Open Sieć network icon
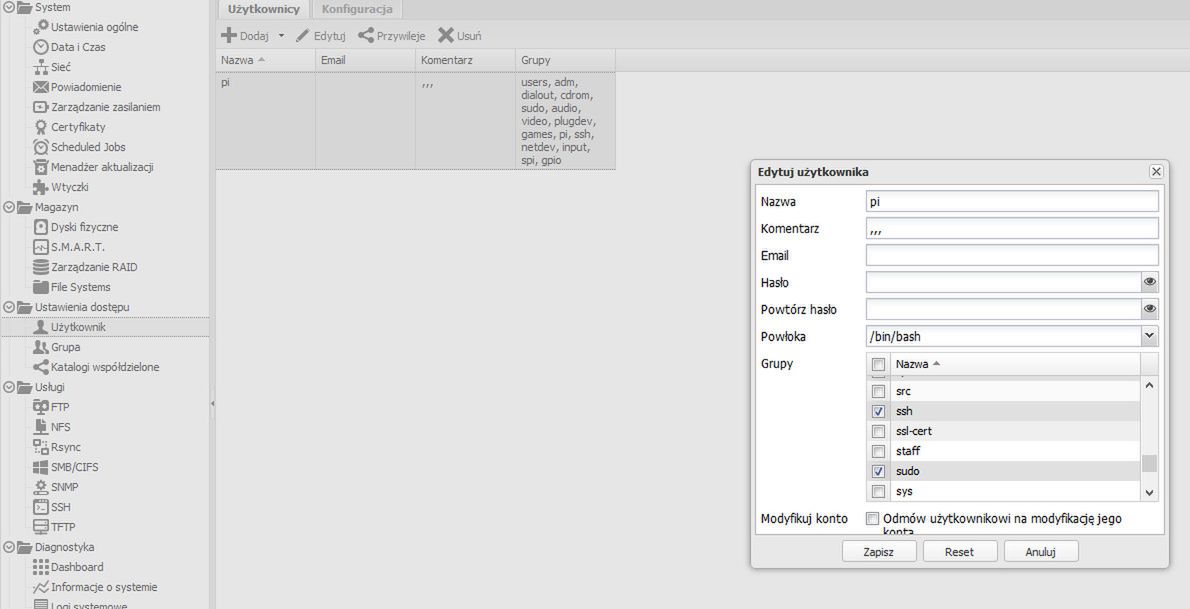1190x609 pixels. [x=40, y=67]
